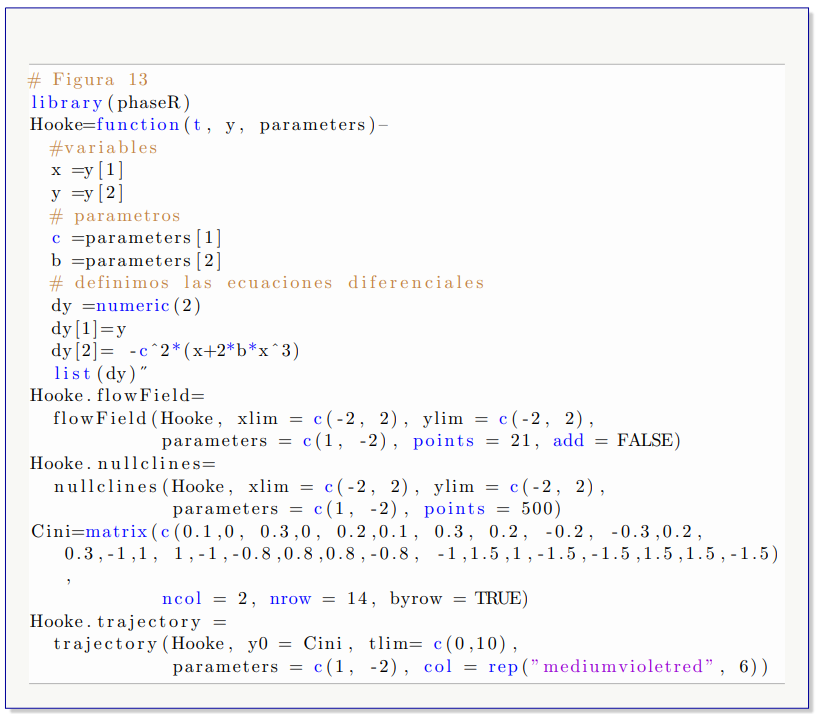
Task: Click the "# definimos las ecuaciones diferenciales" comment
Action: click(x=267, y=283)
